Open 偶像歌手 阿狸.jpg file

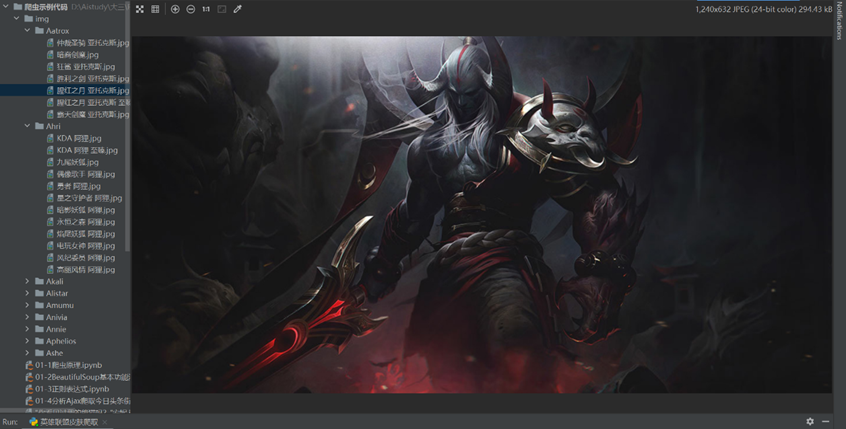80,174
